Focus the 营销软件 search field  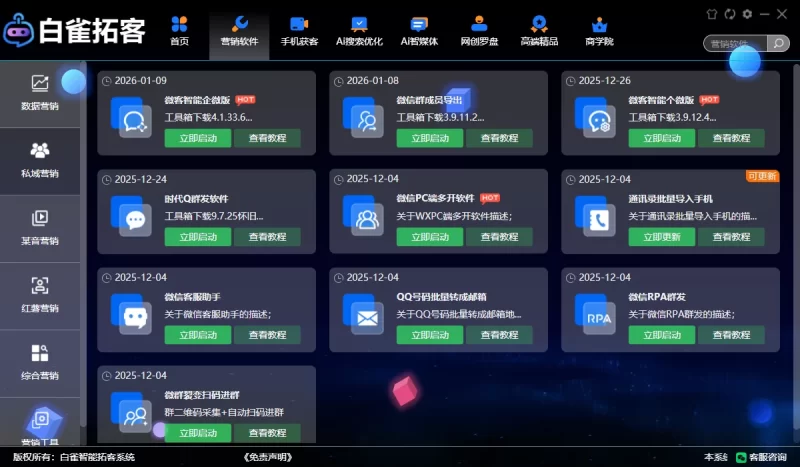click(x=735, y=43)
